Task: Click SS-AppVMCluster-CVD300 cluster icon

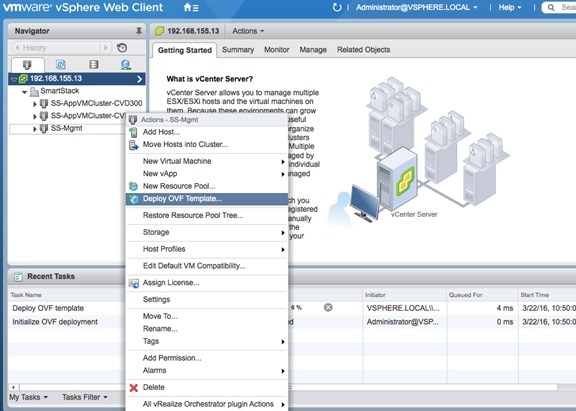Action: click(44, 104)
